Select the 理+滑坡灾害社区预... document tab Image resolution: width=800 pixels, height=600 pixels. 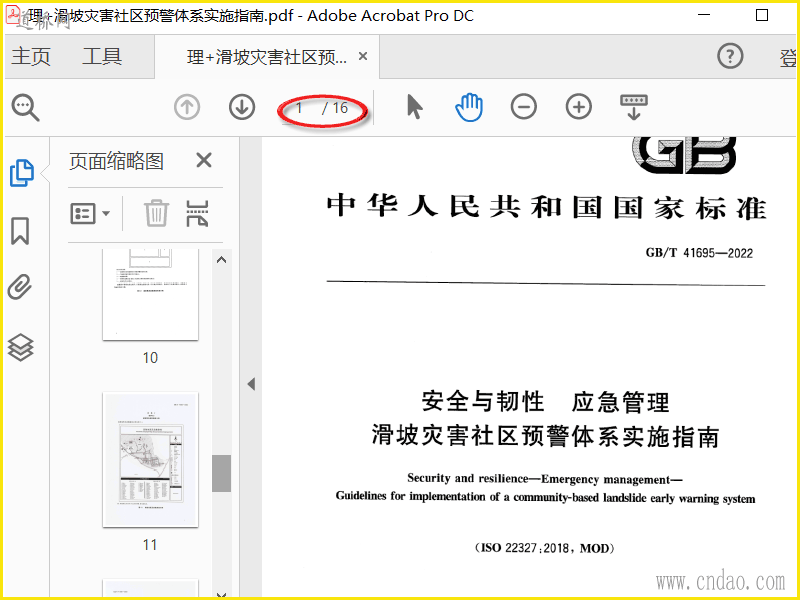click(x=266, y=57)
